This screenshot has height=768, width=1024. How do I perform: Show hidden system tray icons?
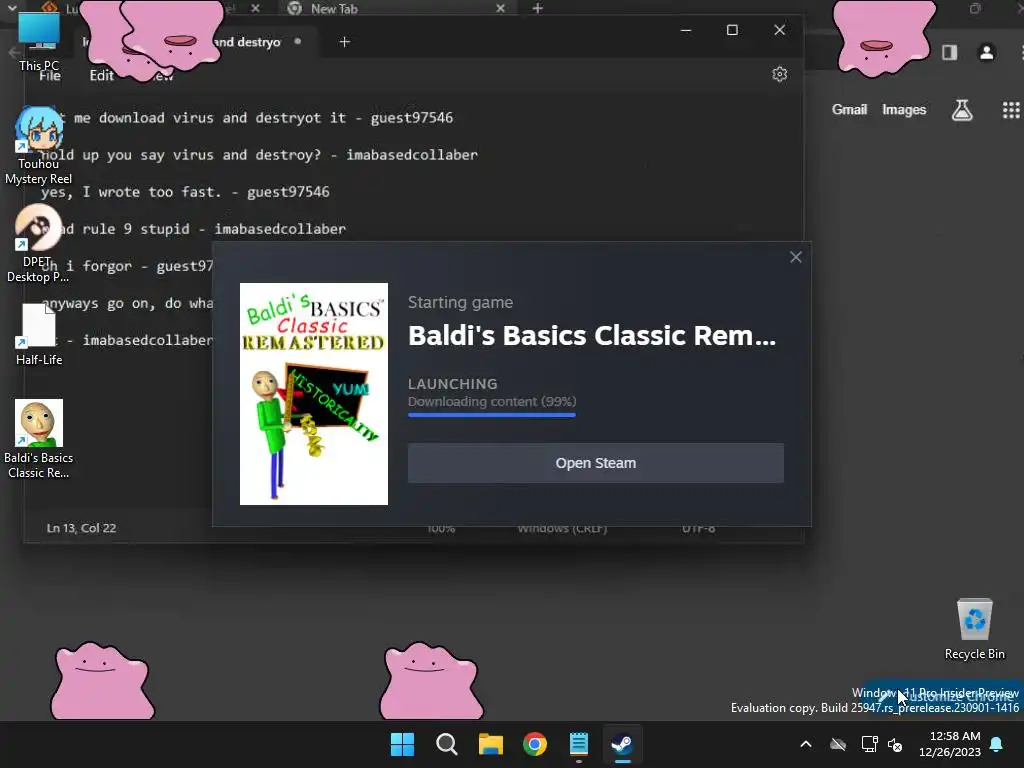coord(806,744)
